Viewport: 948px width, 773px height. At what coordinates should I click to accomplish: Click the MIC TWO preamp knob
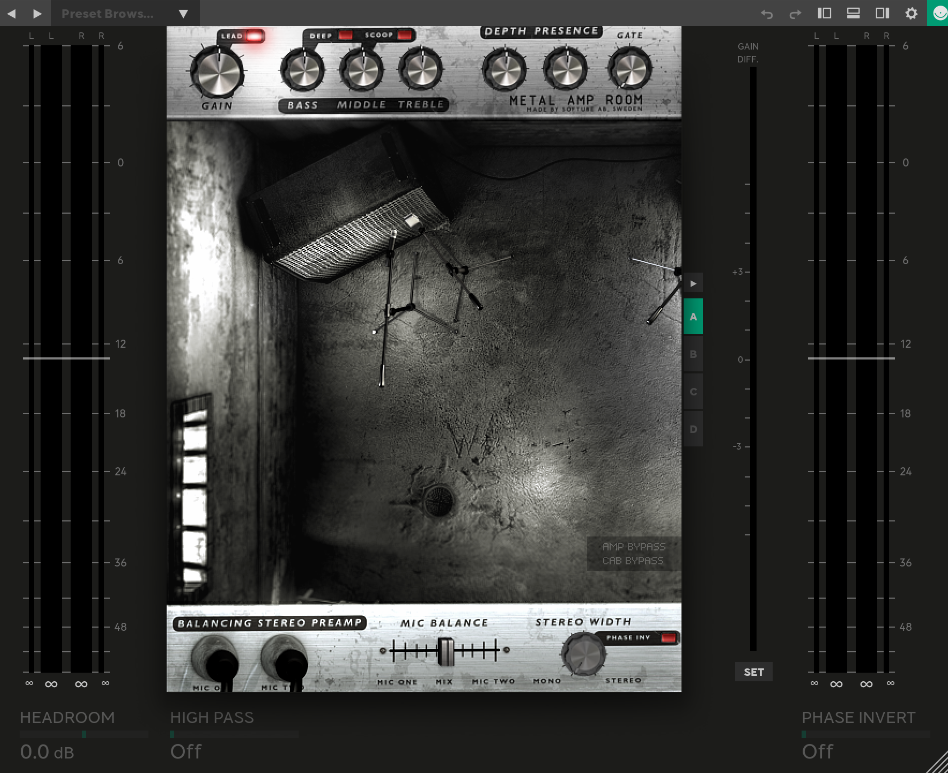click(285, 660)
